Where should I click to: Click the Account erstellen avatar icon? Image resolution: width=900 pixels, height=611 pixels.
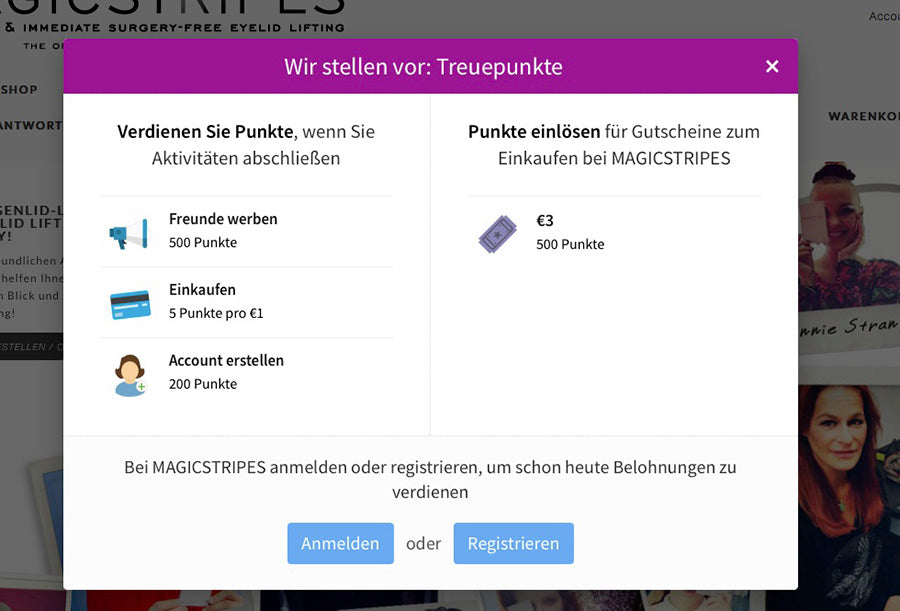130,375
